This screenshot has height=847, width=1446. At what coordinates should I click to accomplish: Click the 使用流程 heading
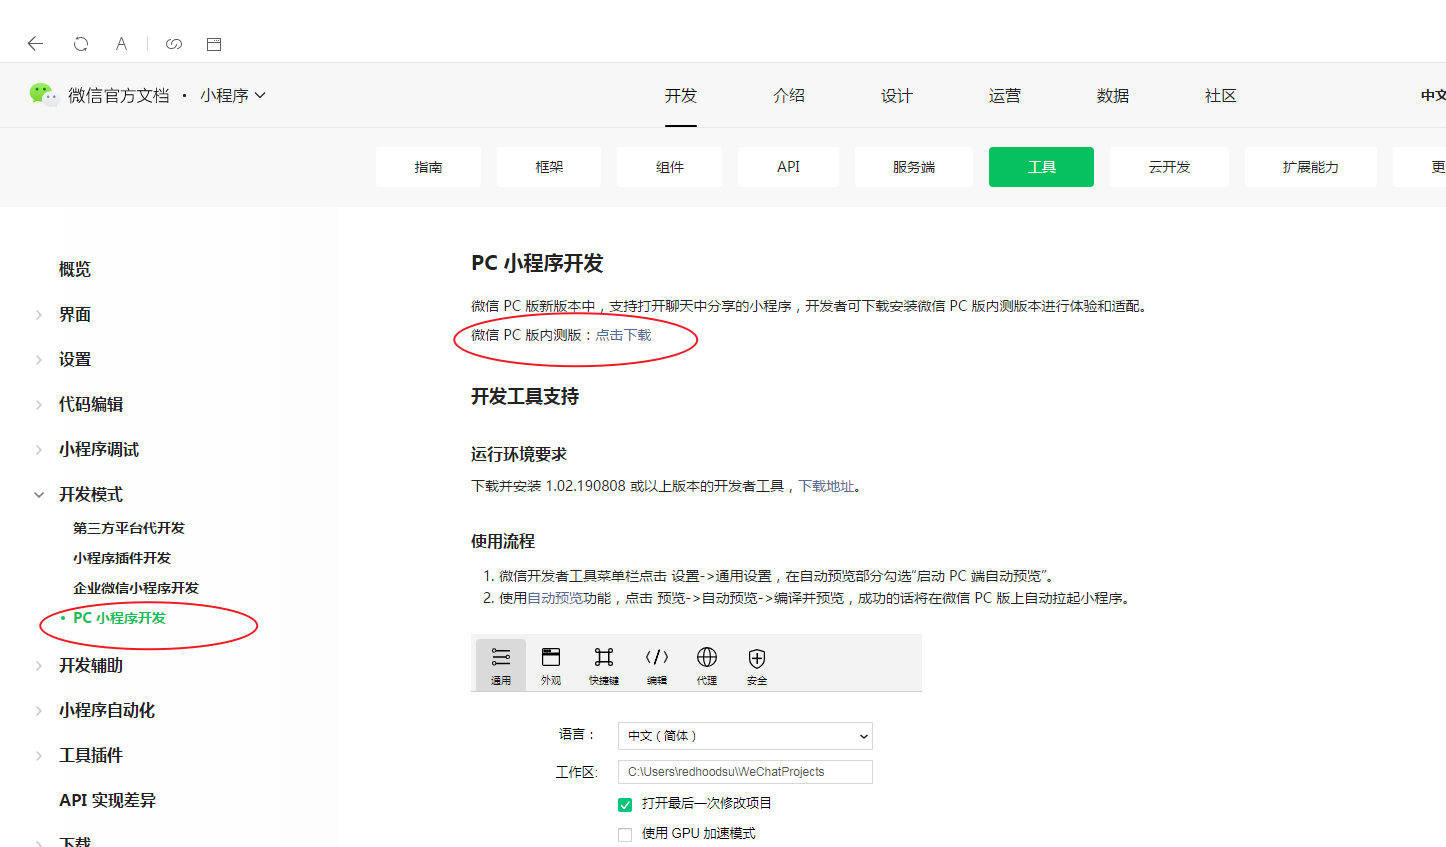pos(503,541)
